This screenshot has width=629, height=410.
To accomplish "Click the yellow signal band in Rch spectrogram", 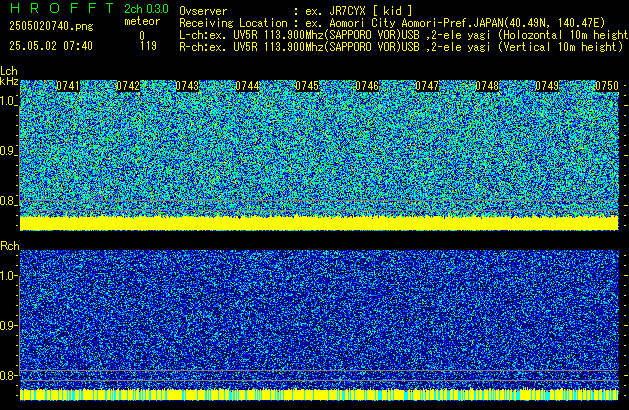I will [319, 394].
